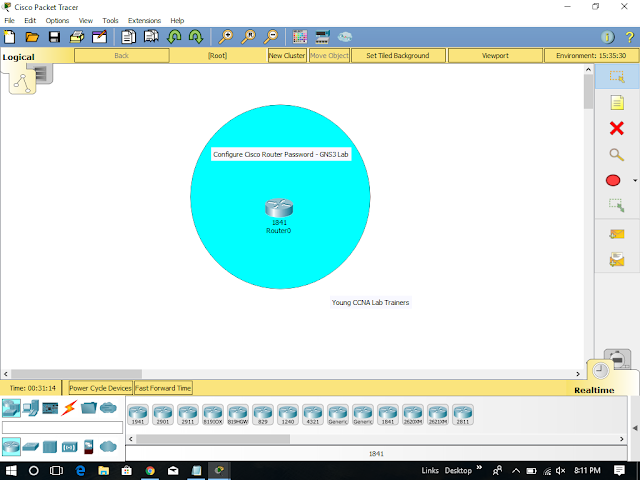Undo with the left green arrow
The height and width of the screenshot is (480, 640).
click(174, 37)
